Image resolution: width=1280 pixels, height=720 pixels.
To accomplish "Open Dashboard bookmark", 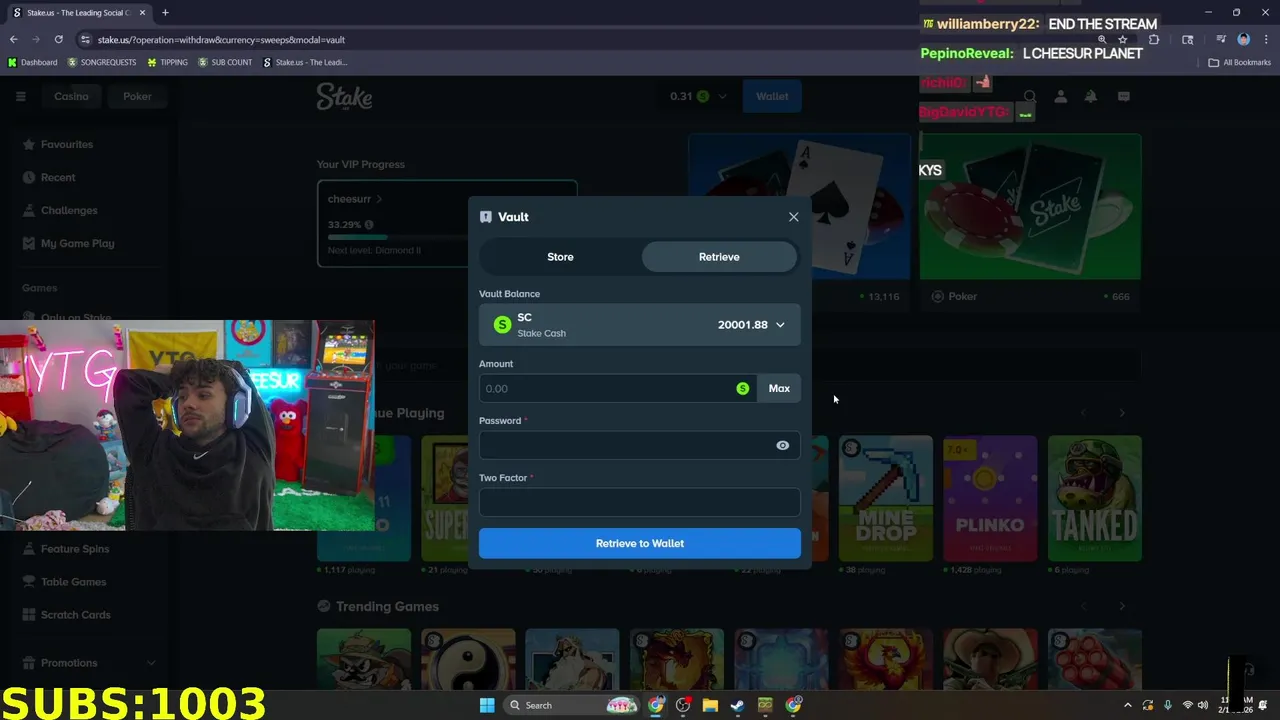I will click(x=33, y=62).
